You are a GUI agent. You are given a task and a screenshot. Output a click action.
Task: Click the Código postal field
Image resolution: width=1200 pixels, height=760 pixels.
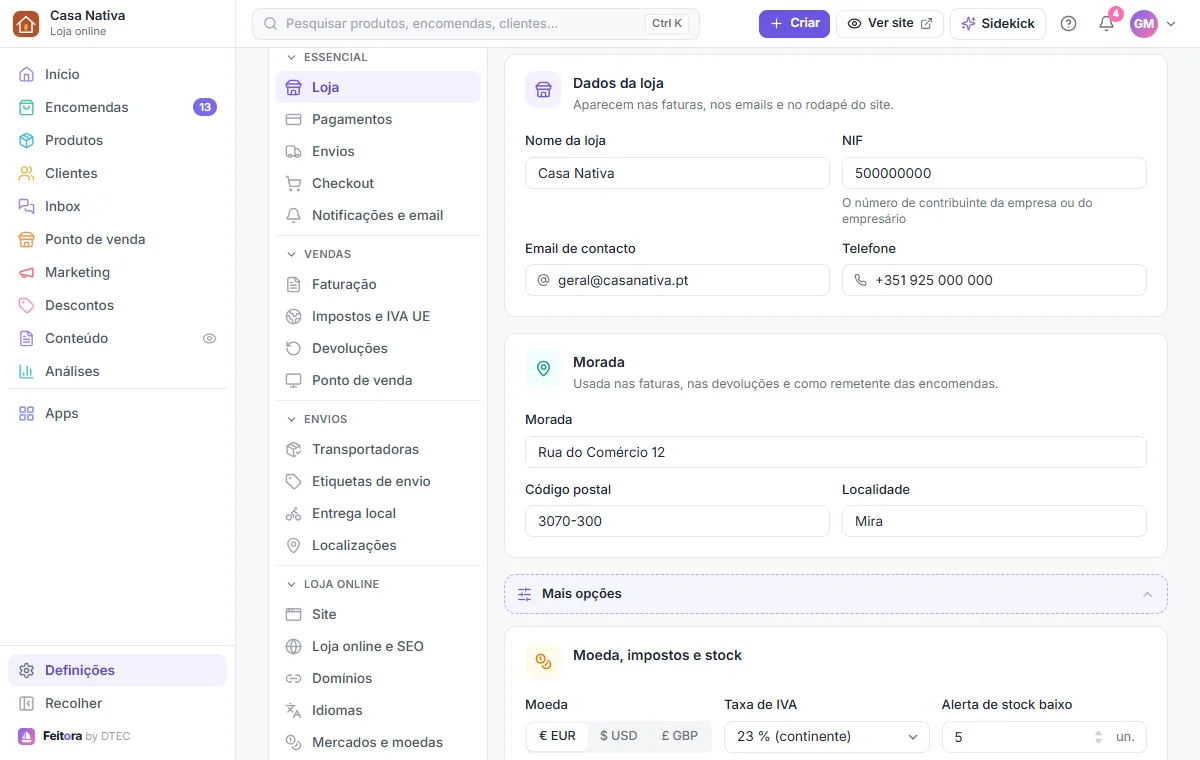677,521
